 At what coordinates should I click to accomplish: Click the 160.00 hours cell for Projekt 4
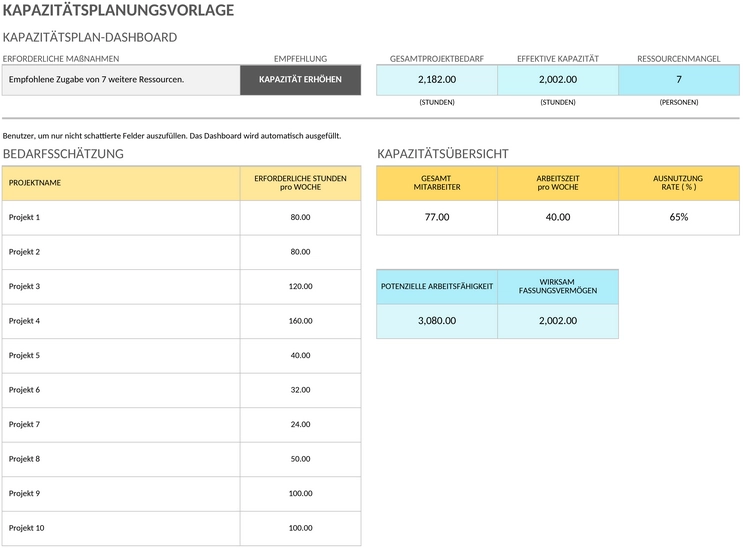tap(300, 321)
